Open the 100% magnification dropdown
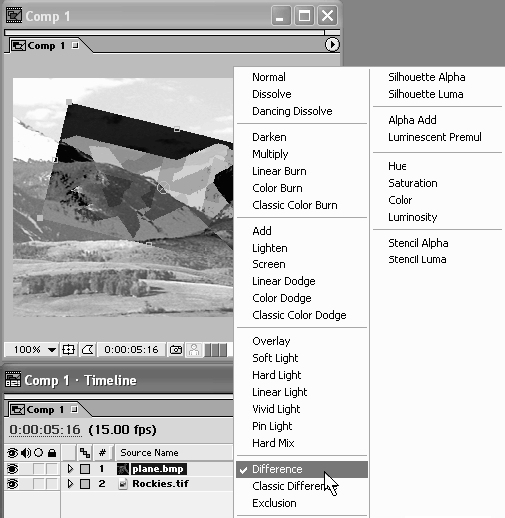This screenshot has width=505, height=518. (x=51, y=350)
